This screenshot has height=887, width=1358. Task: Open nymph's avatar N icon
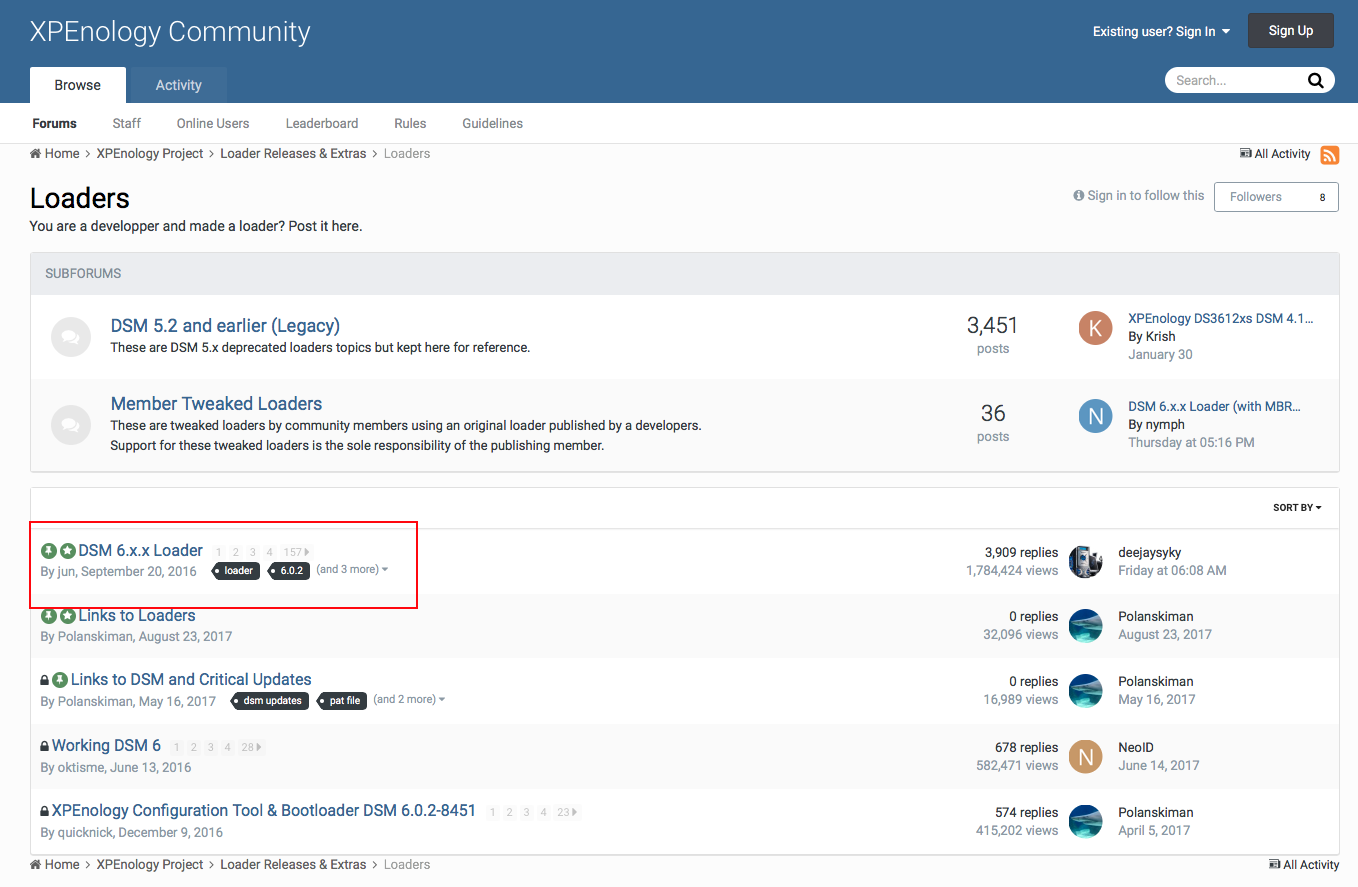(x=1096, y=416)
